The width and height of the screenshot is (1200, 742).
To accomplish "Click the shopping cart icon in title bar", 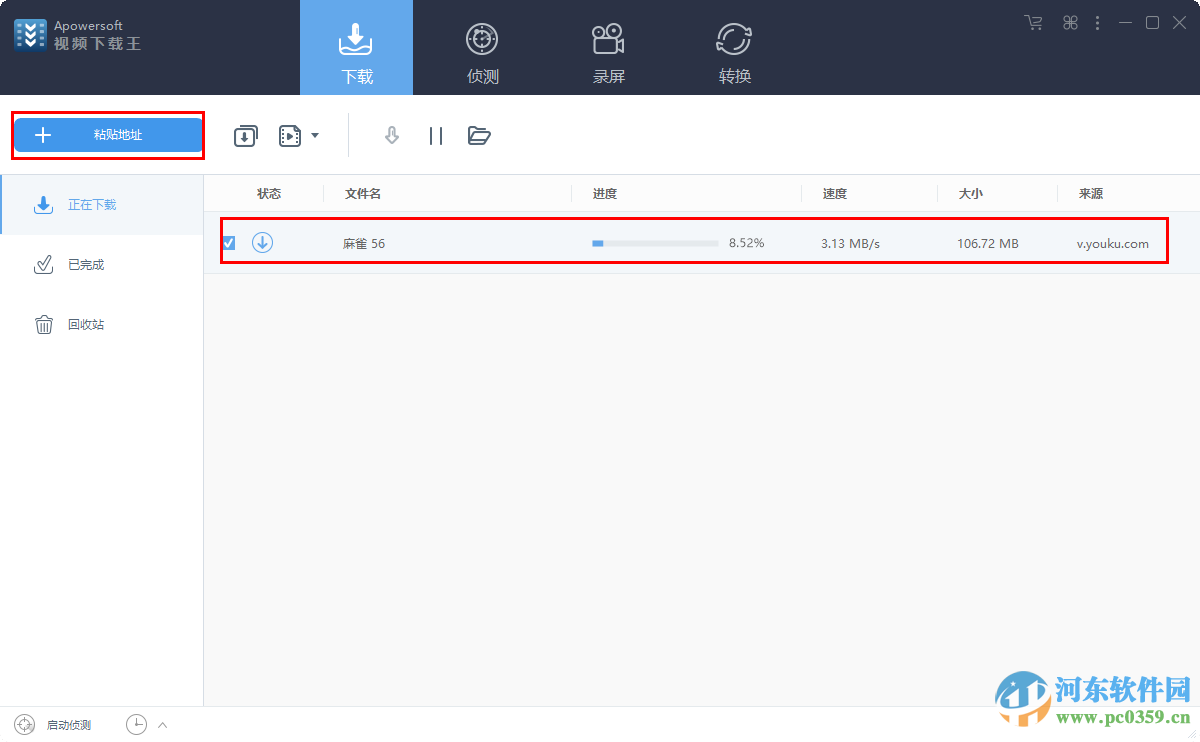I will 1032,22.
